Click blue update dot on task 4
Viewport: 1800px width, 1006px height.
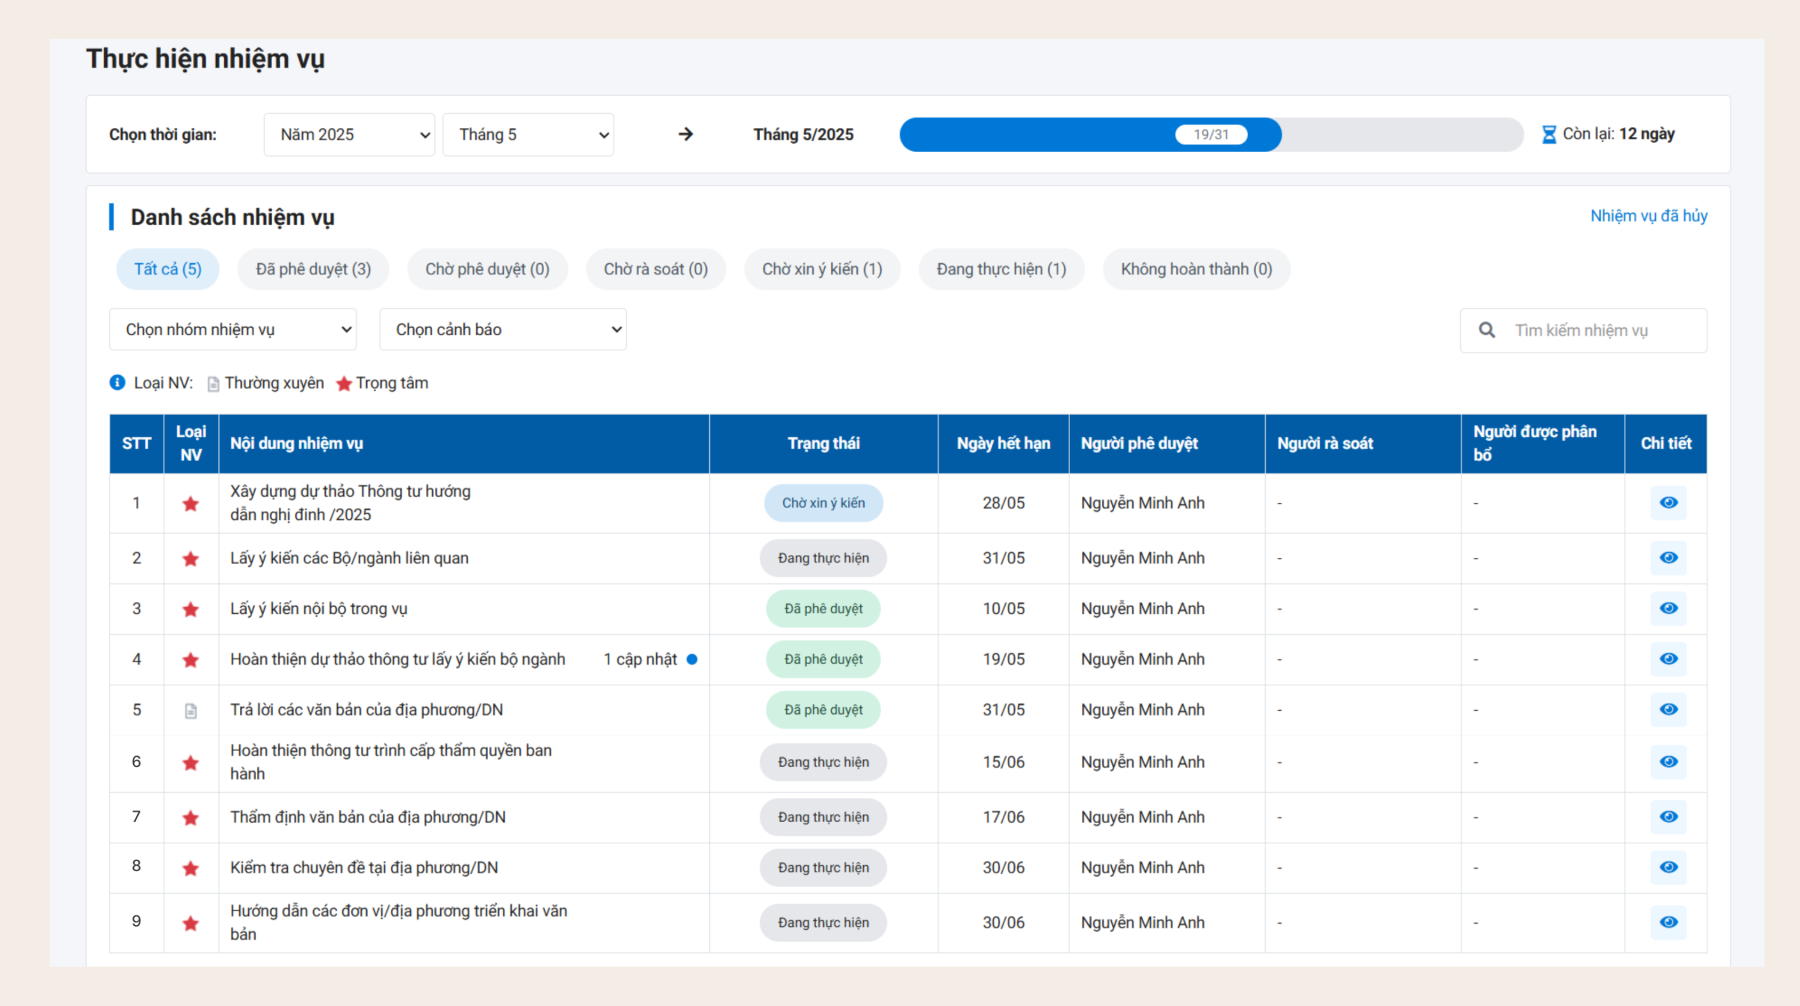point(692,659)
